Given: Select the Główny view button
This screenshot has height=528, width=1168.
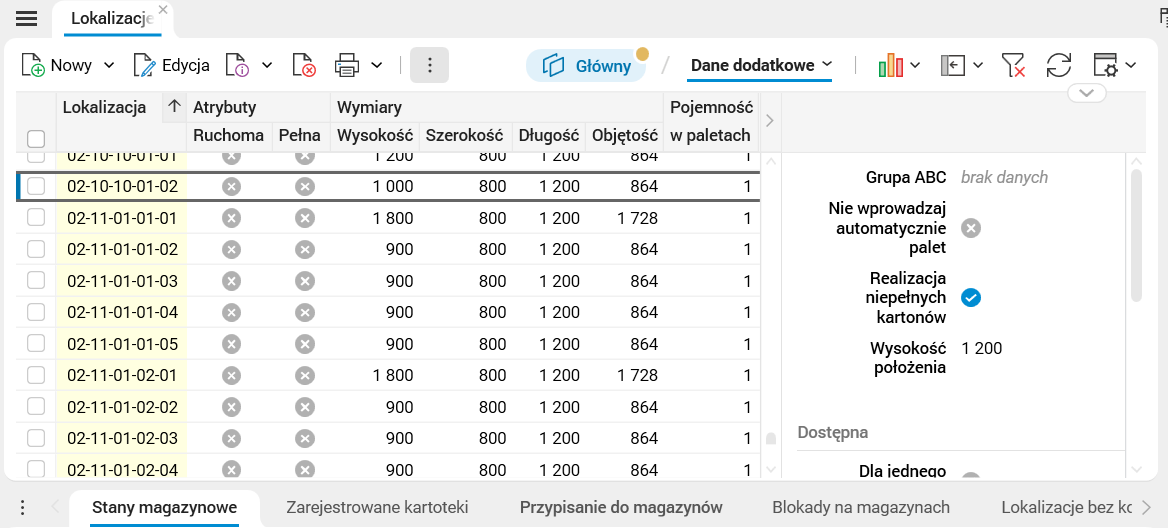Looking at the screenshot, I should (x=586, y=66).
